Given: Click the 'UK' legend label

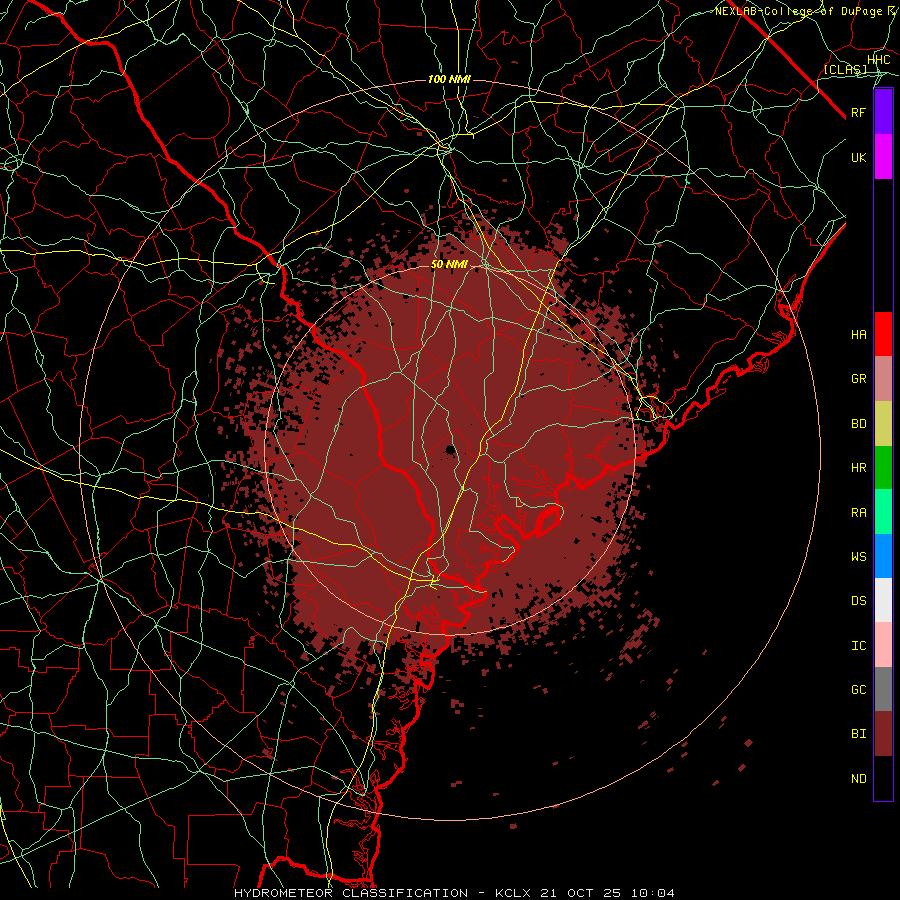Looking at the screenshot, I should pos(859,157).
